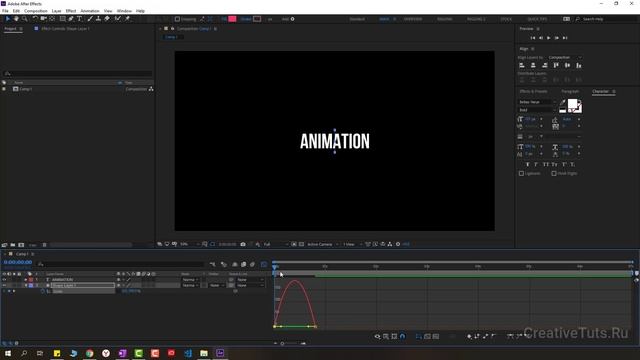Step to next frame in Preview
Viewport: 640px width, 360px height.
(557, 38)
